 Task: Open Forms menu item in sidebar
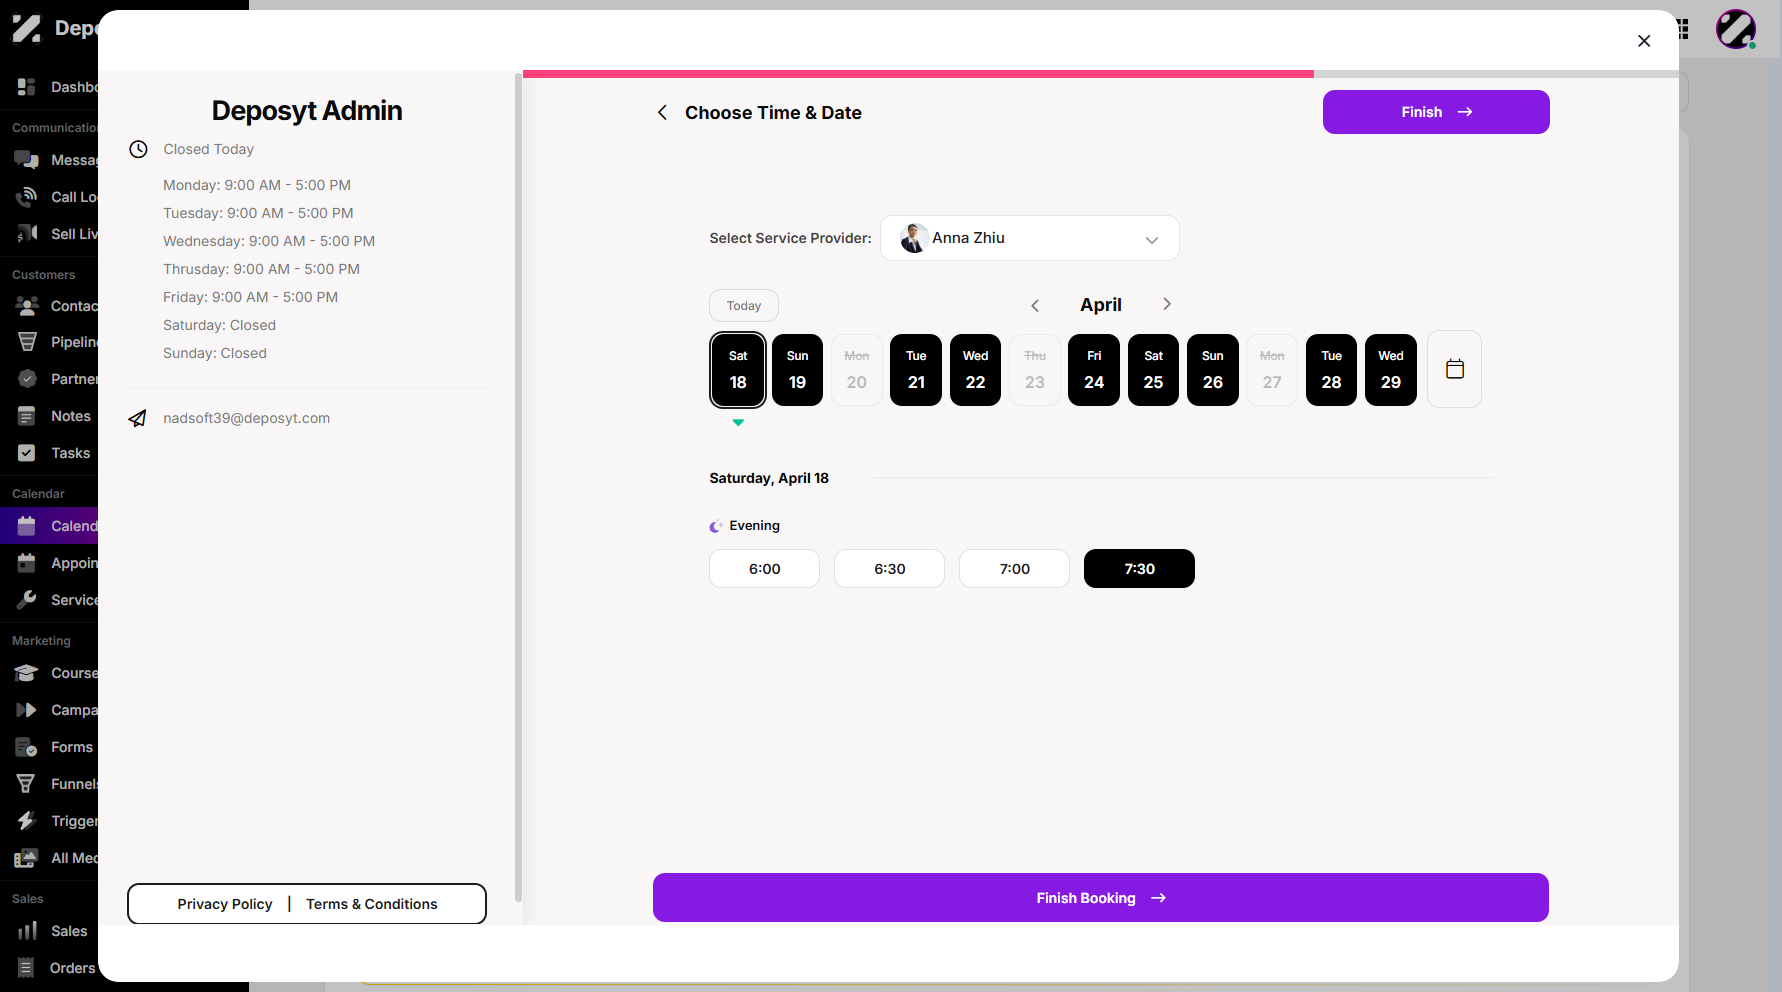point(49,747)
